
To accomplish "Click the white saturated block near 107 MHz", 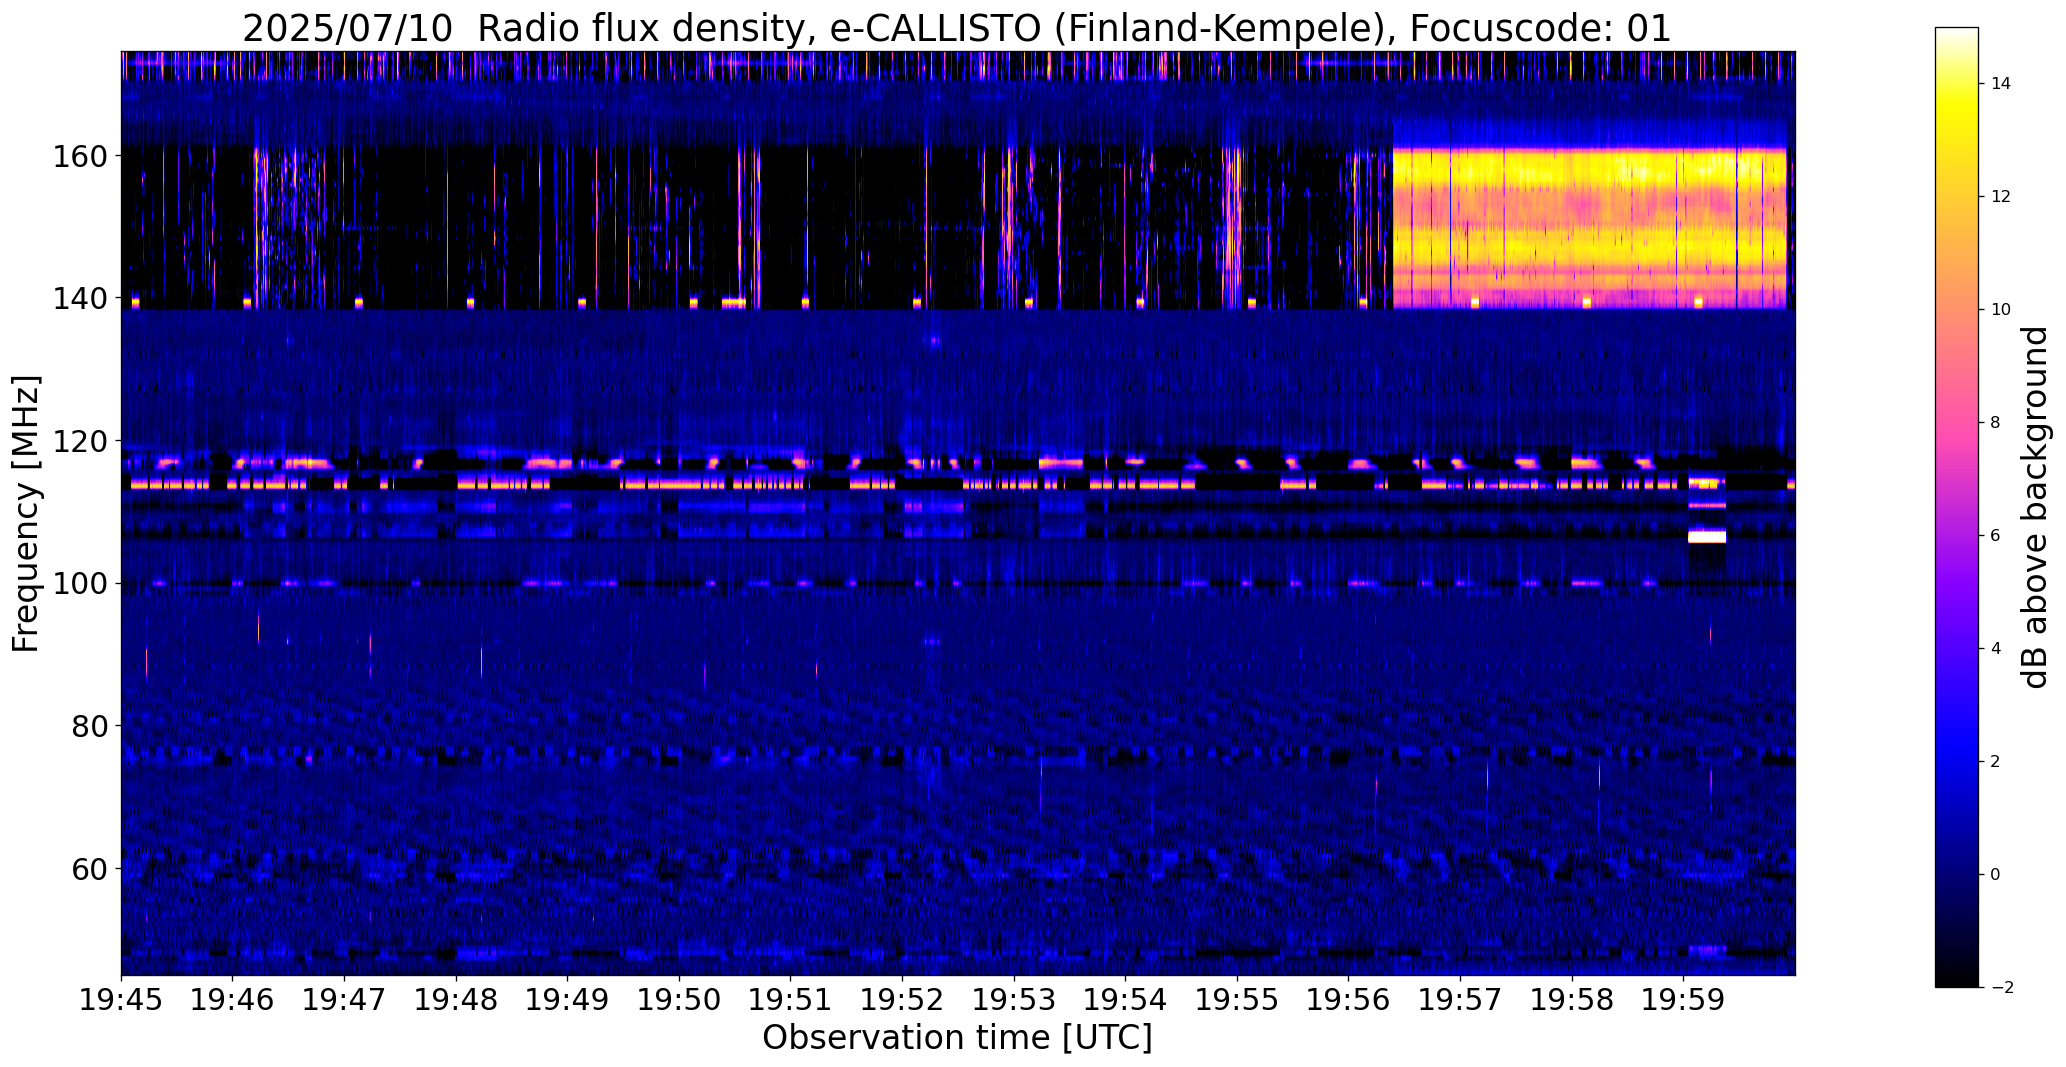I will (1707, 537).
